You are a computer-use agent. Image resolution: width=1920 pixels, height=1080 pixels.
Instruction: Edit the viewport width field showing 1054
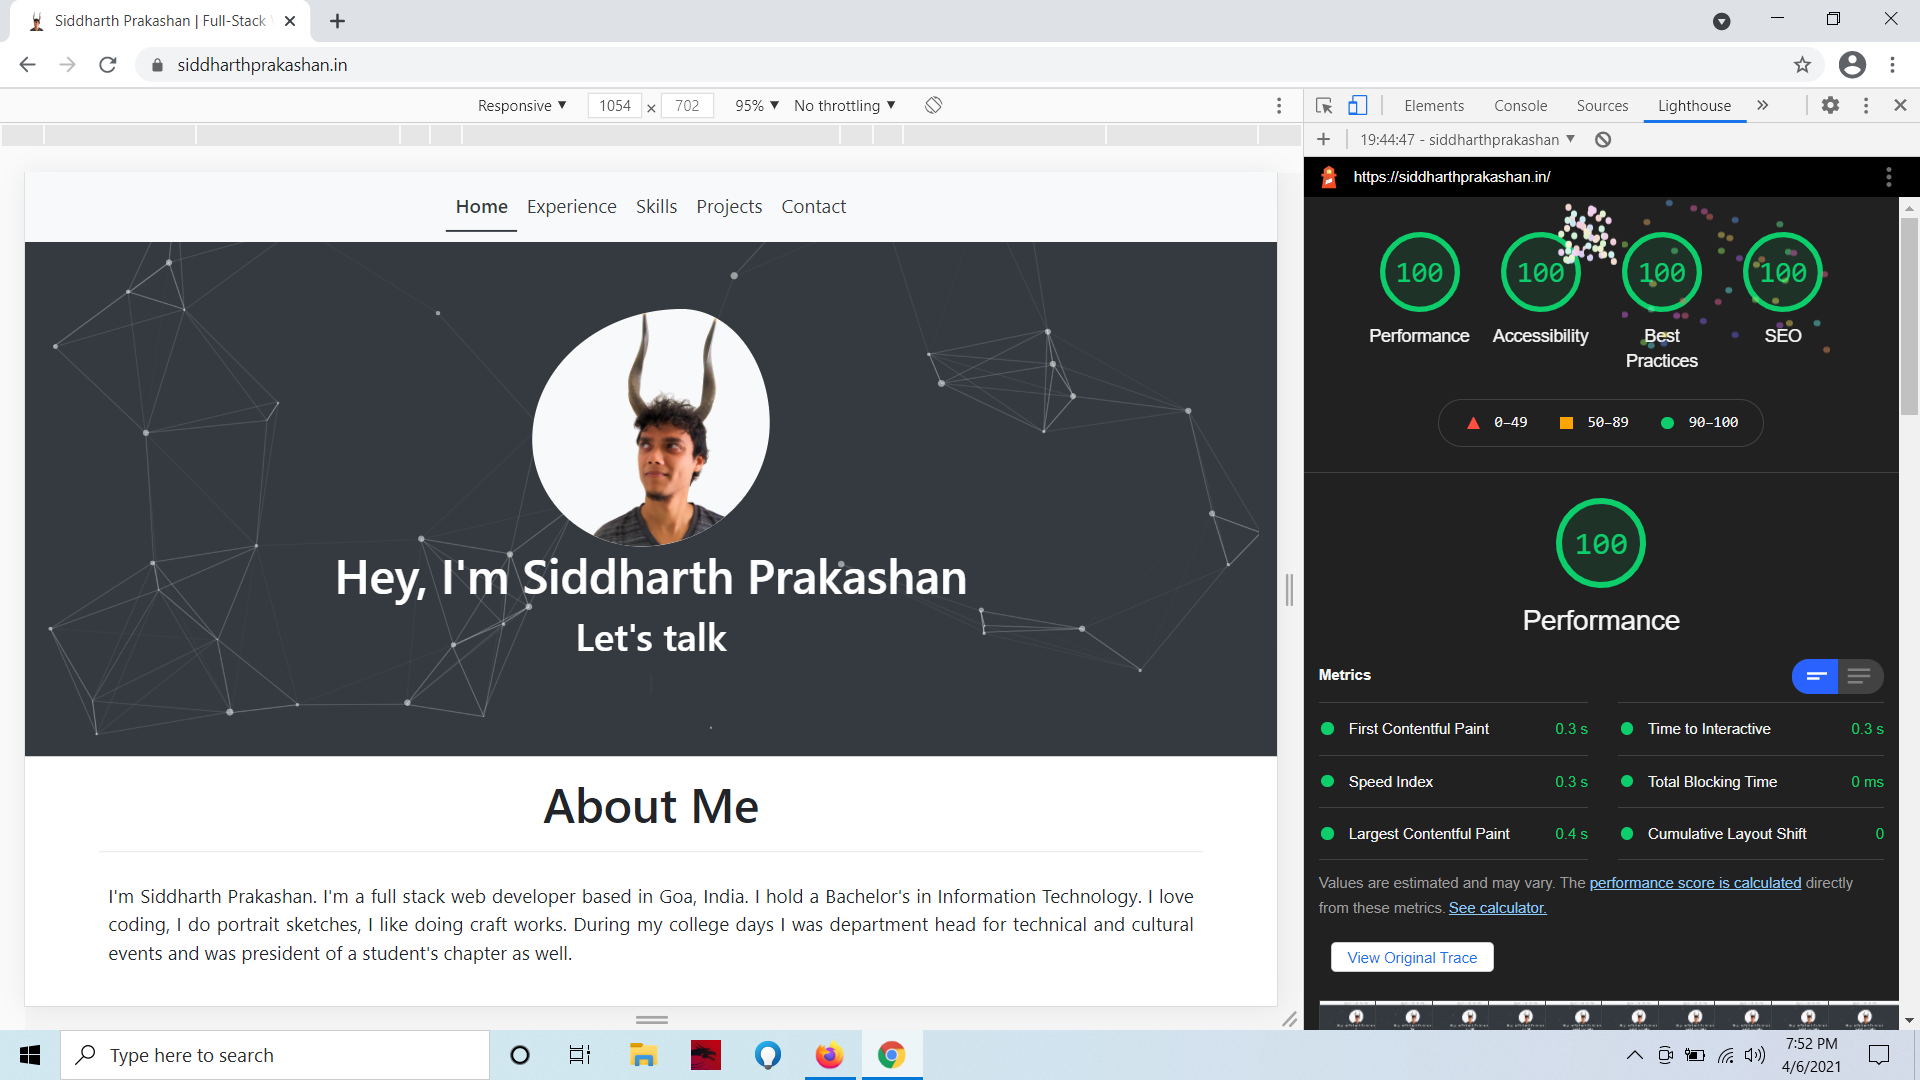[x=614, y=105]
